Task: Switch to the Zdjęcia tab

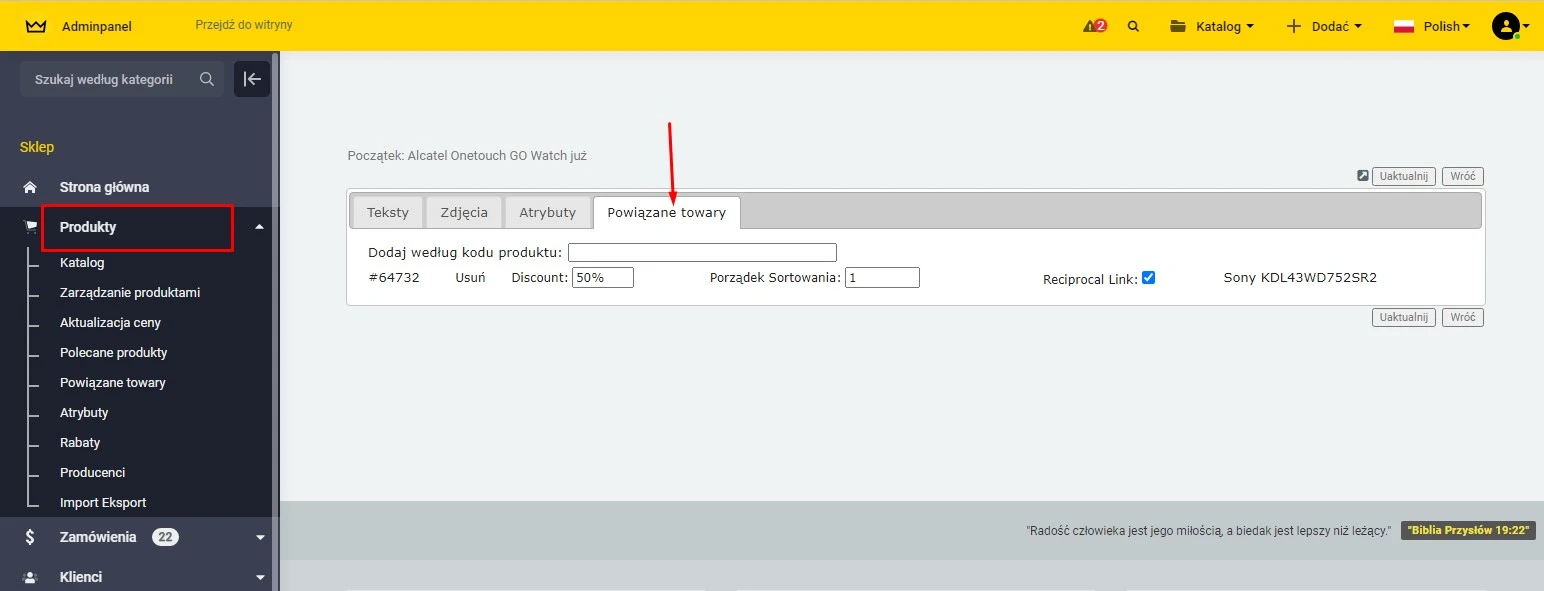Action: (463, 211)
